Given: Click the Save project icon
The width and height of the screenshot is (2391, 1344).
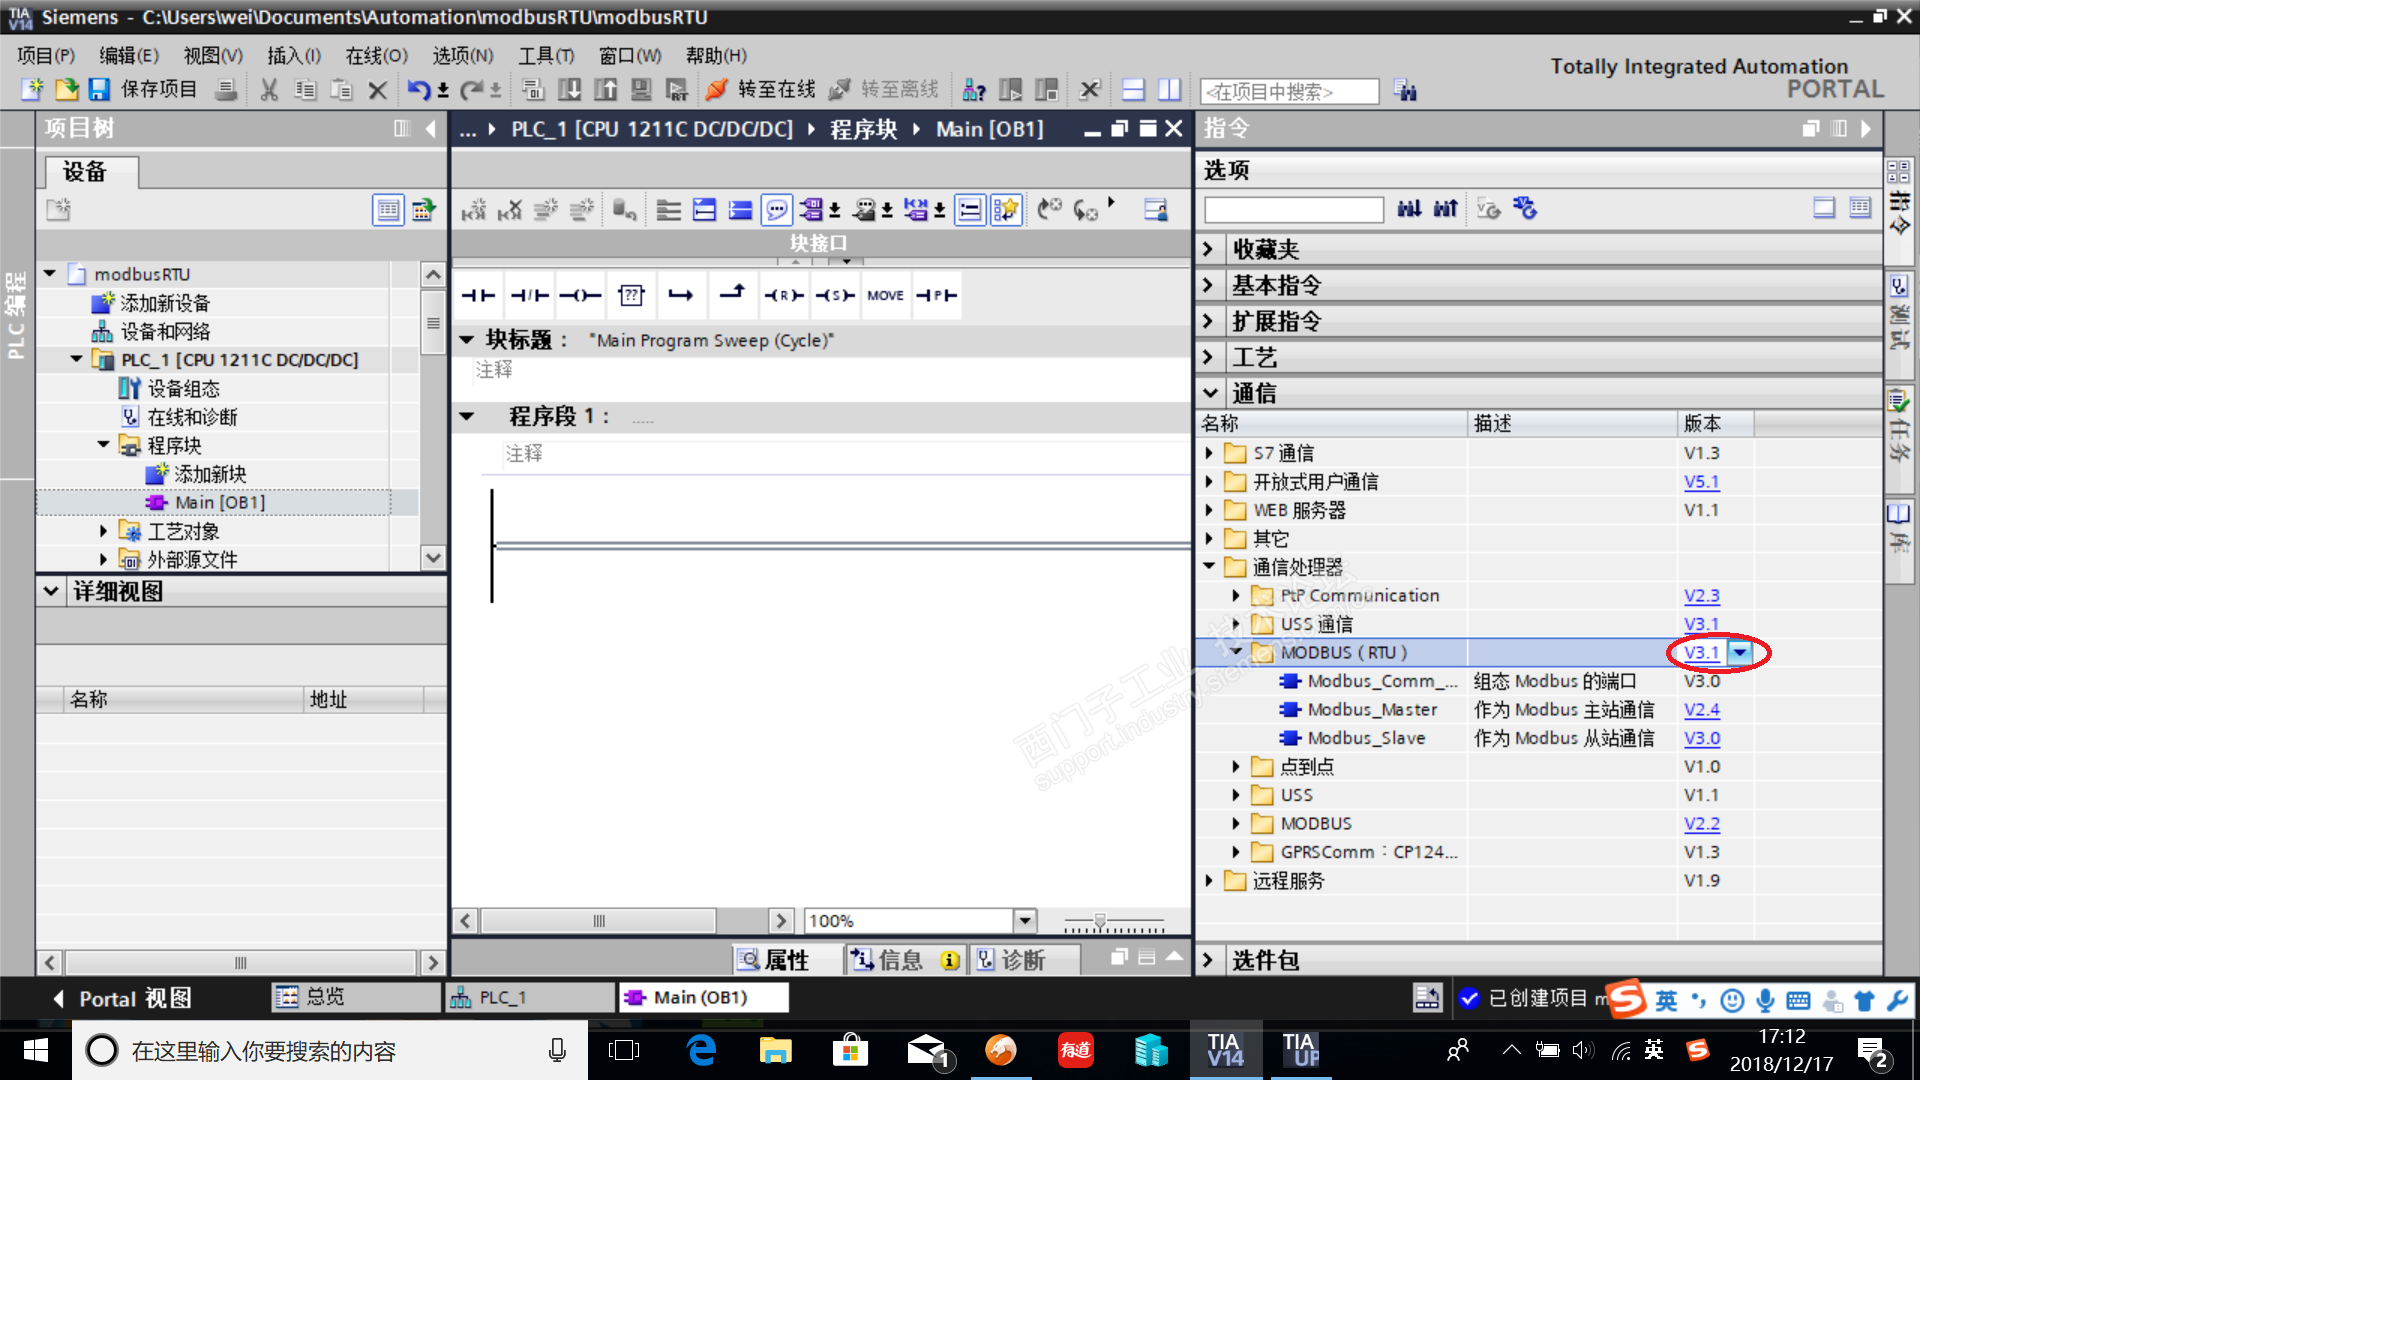Looking at the screenshot, I should [99, 90].
